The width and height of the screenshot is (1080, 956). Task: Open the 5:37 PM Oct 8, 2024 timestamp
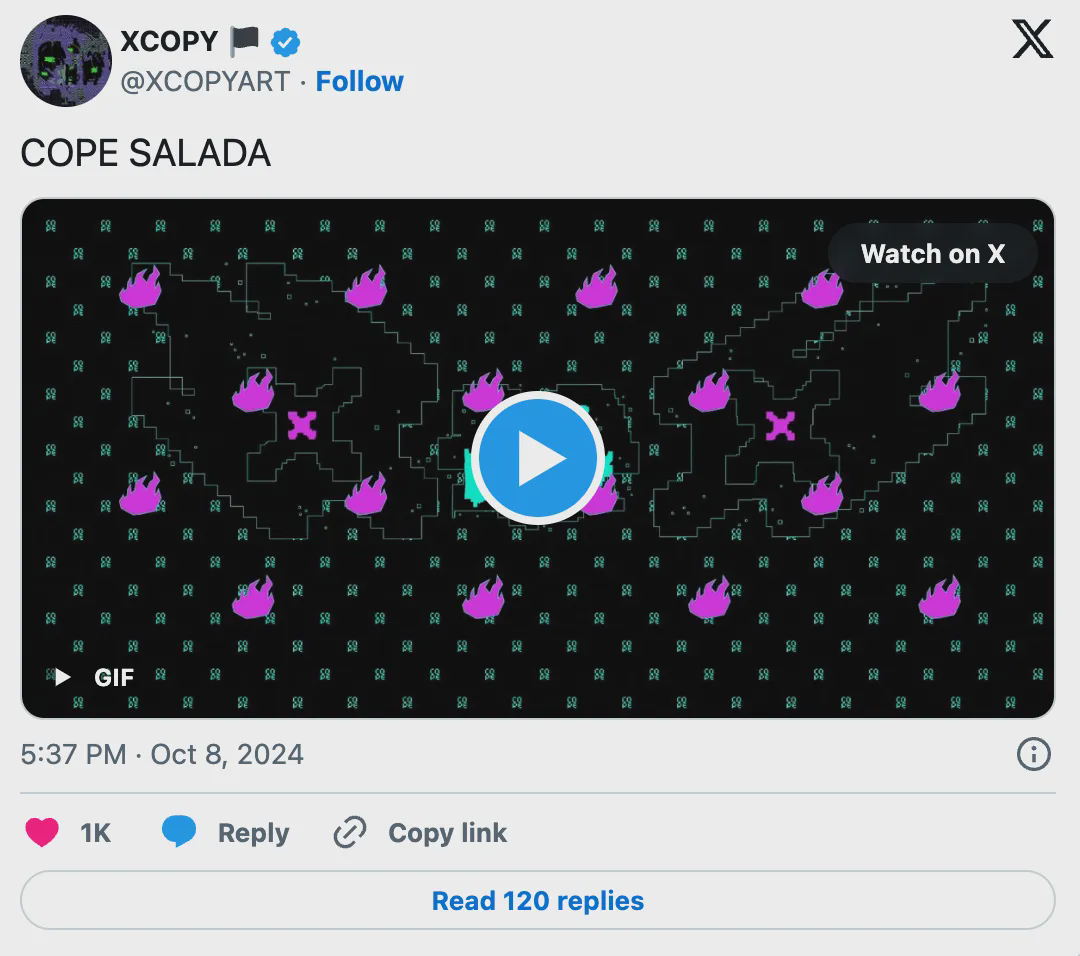coord(162,754)
